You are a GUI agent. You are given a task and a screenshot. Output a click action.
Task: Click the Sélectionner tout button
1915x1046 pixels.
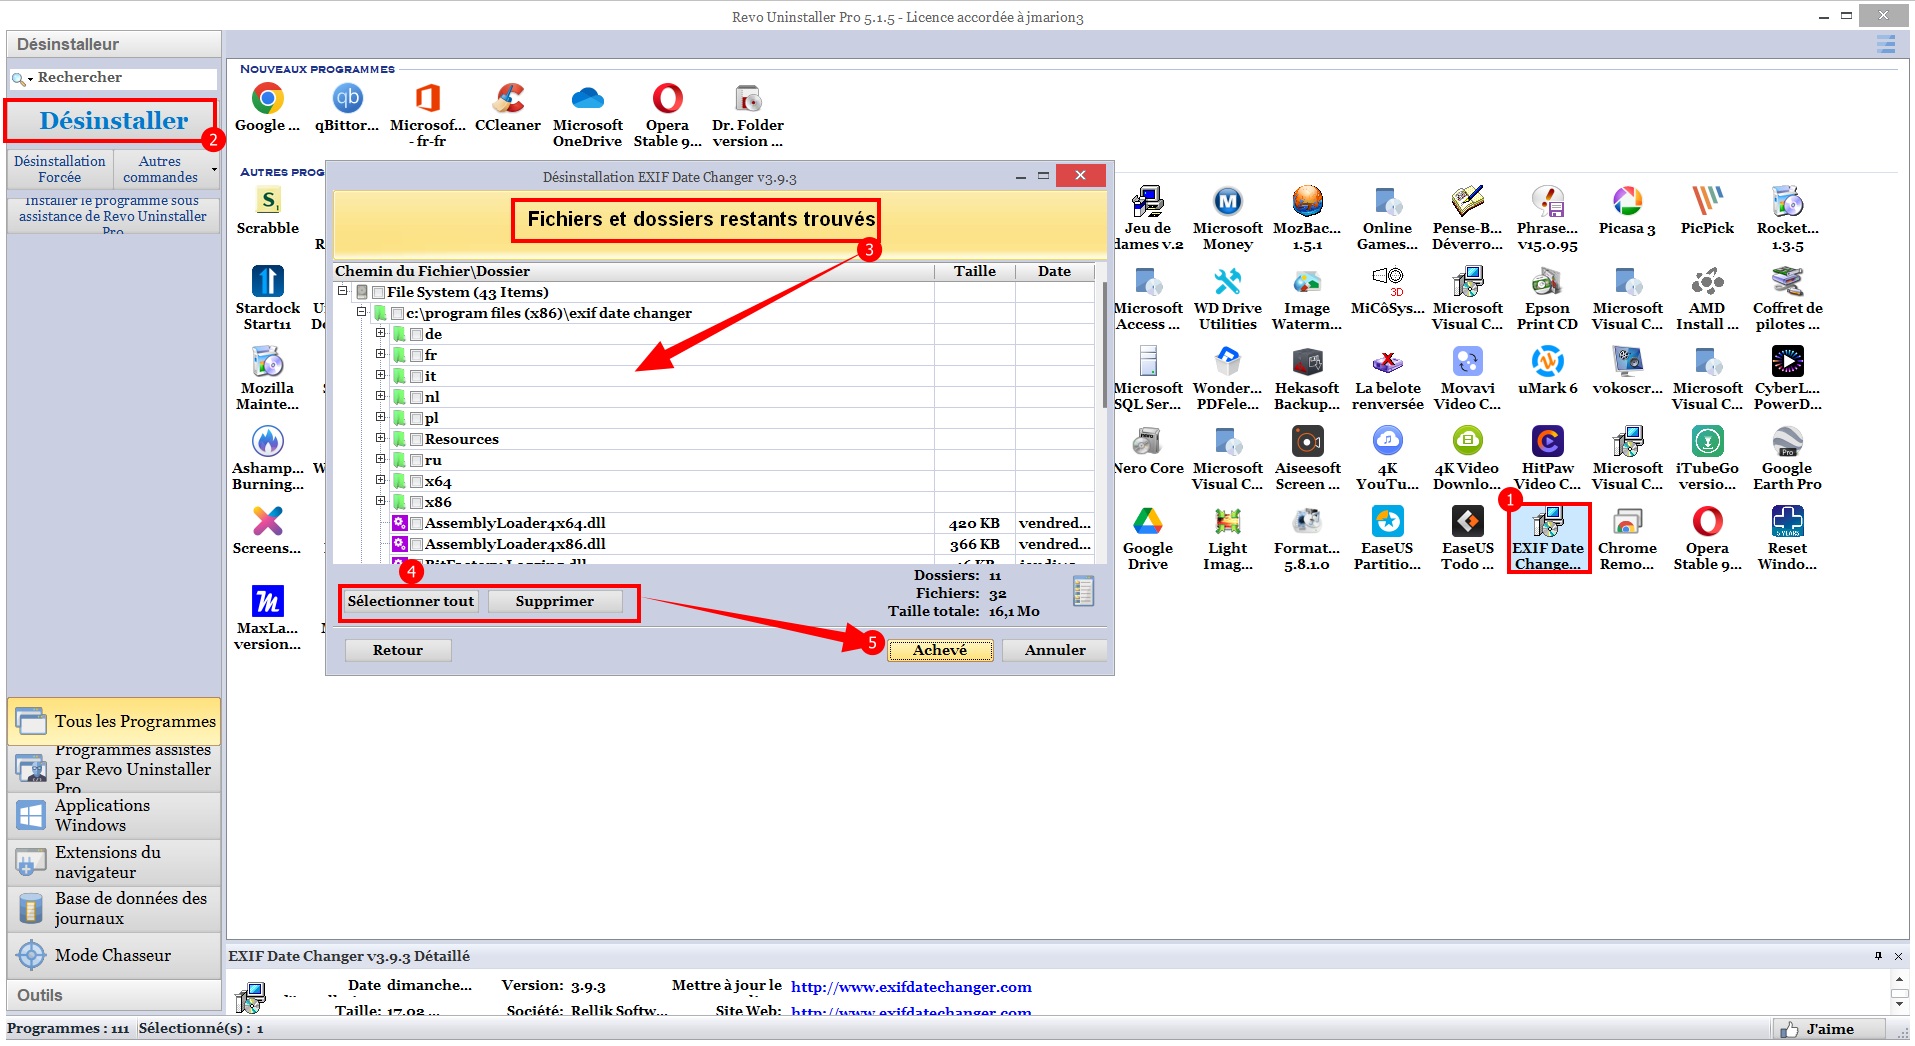coord(411,601)
